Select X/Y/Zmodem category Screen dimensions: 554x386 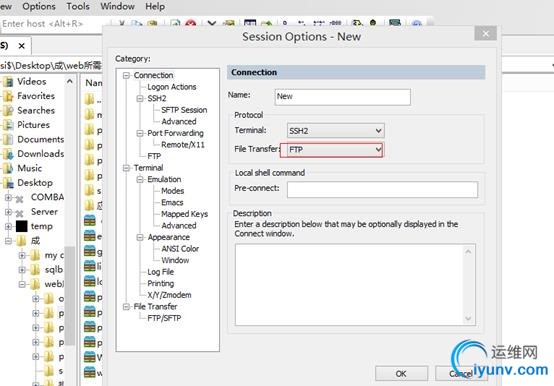point(169,295)
